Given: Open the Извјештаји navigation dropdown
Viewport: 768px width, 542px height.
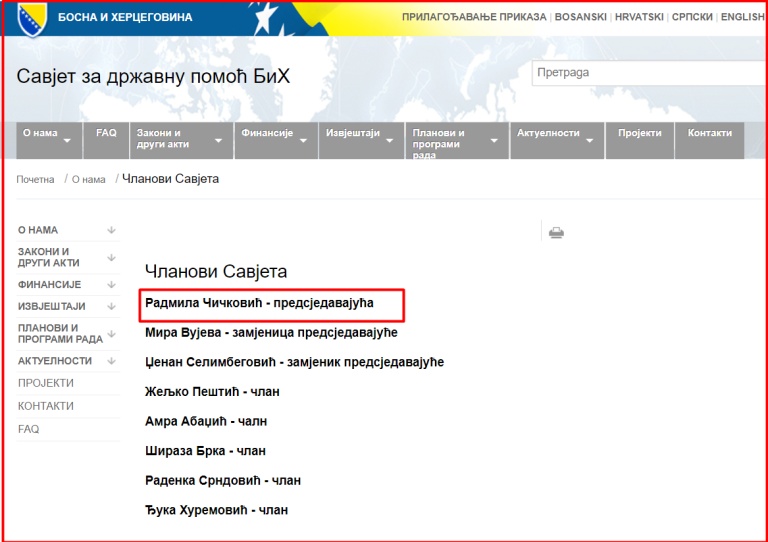Looking at the screenshot, I should tap(360, 140).
